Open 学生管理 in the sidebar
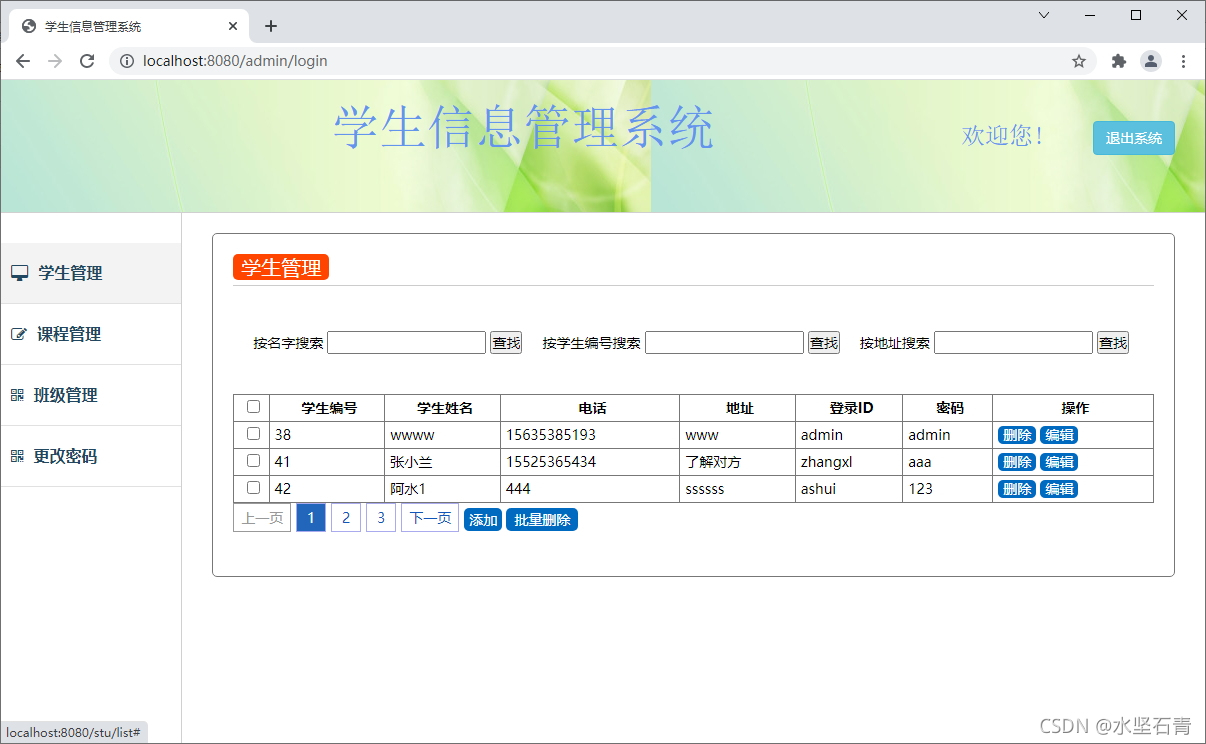The image size is (1206, 744). point(90,273)
